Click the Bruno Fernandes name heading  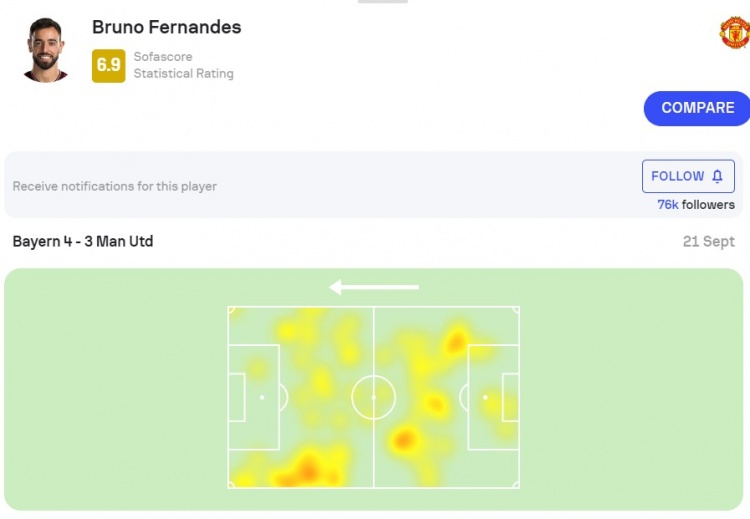pos(166,27)
